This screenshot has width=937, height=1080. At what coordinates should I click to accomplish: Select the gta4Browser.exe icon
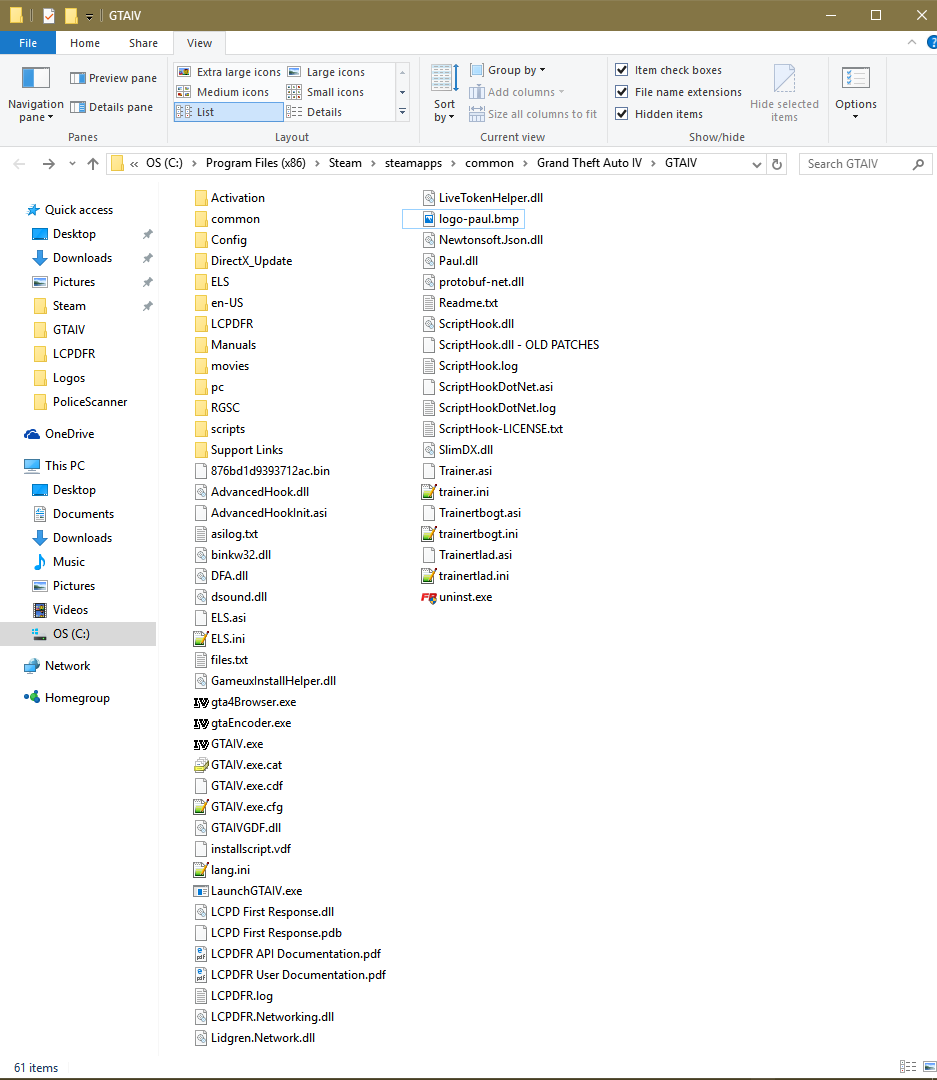(200, 702)
